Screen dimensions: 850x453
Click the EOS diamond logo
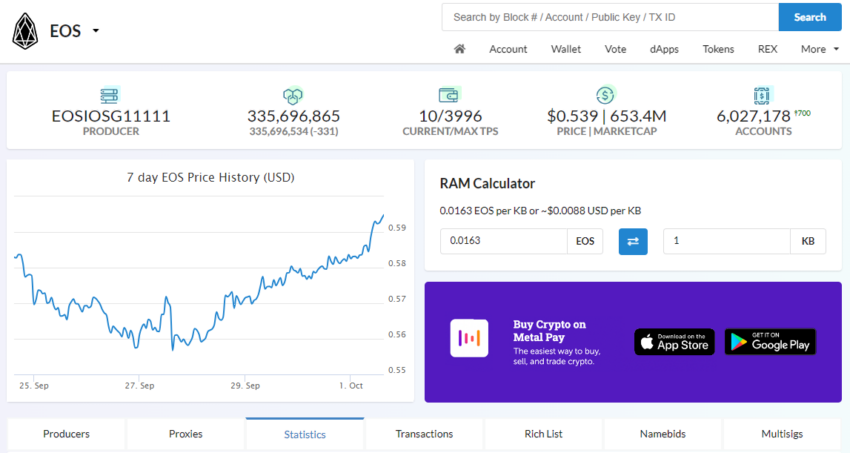coord(25,31)
